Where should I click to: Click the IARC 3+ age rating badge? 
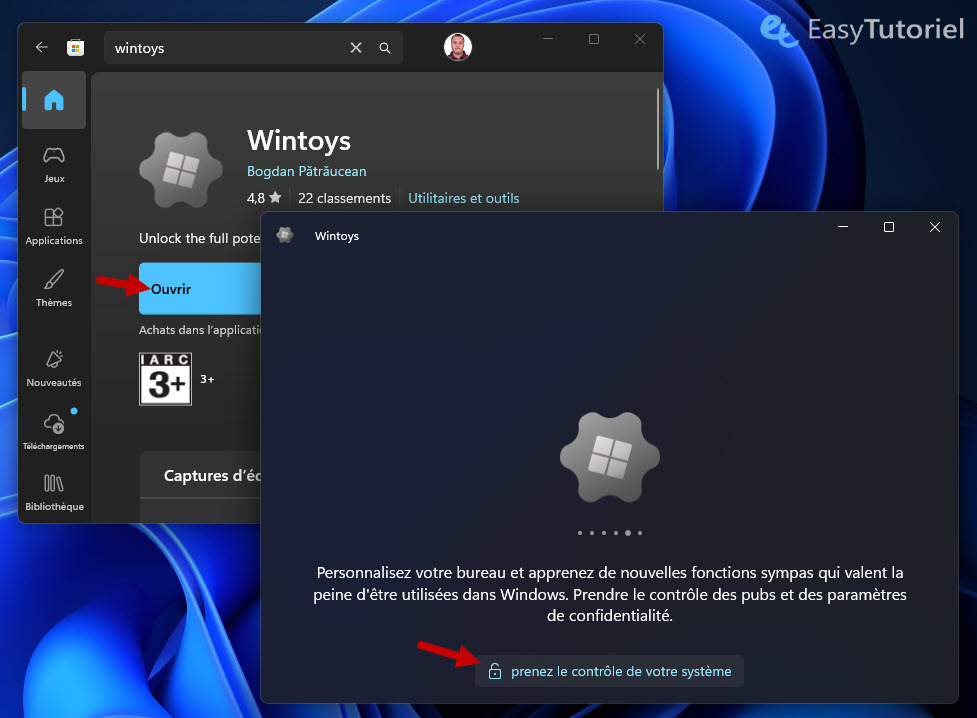[165, 379]
